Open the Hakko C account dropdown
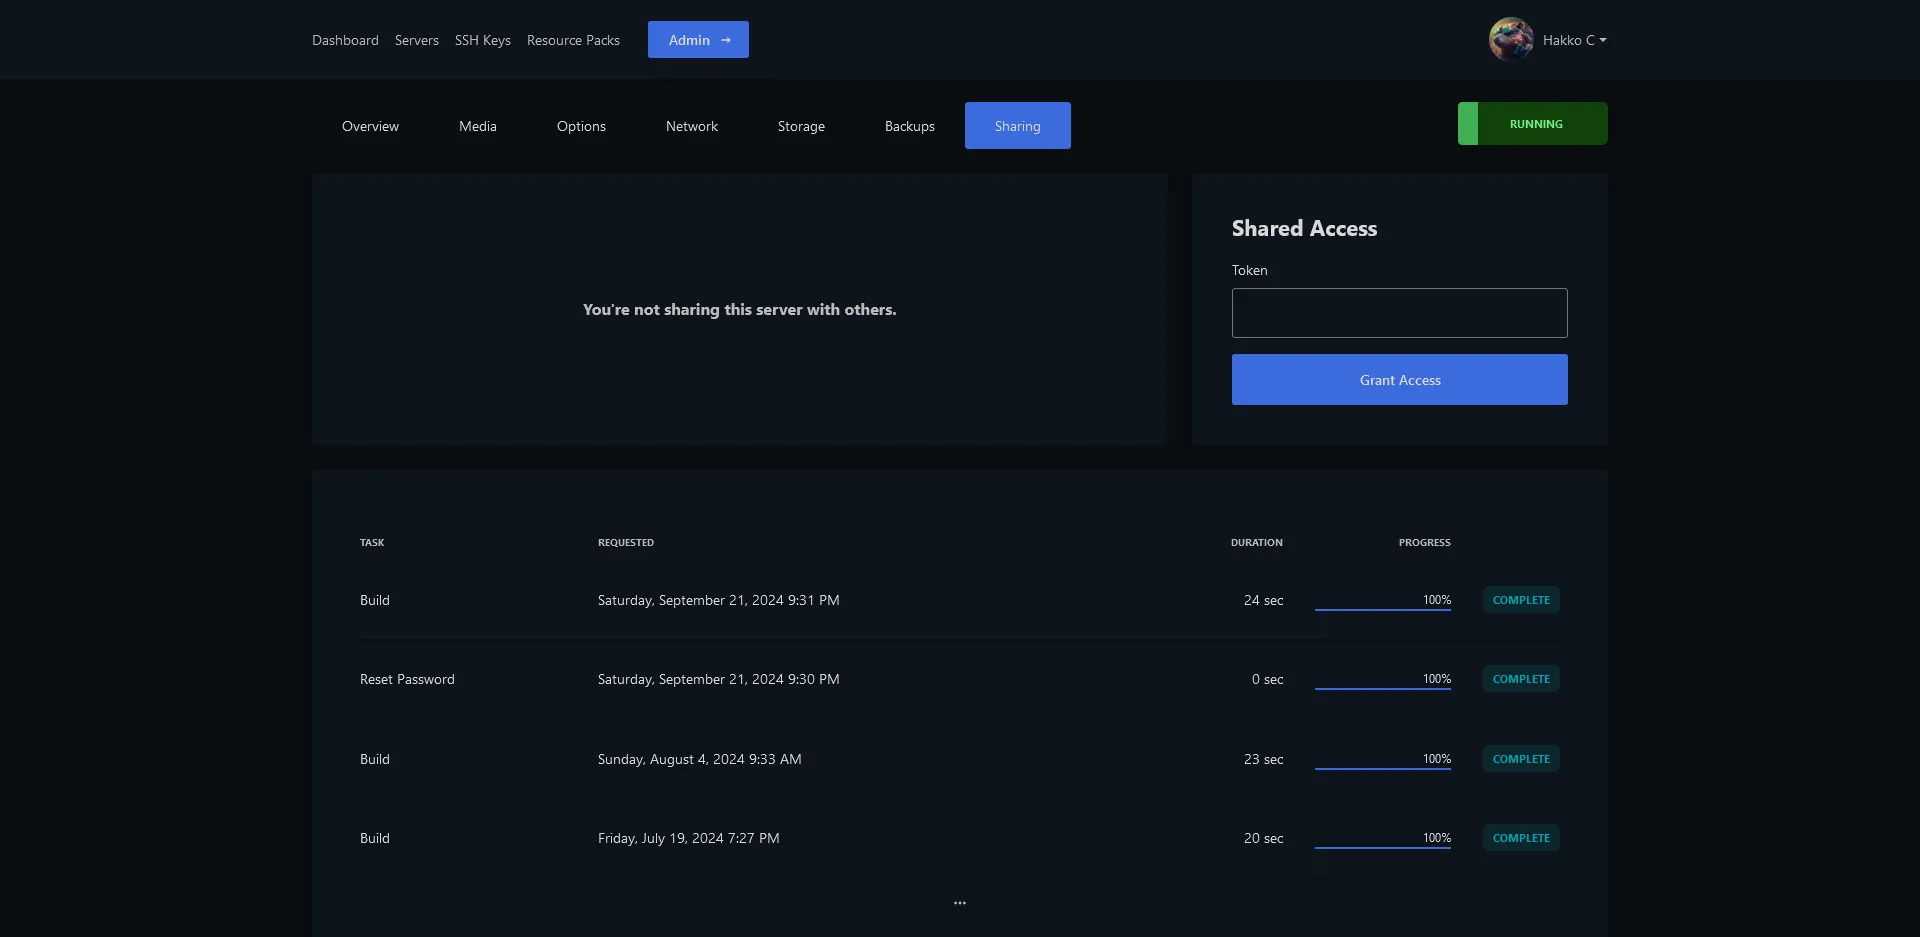Screen dimensions: 1920x937 click(1575, 40)
